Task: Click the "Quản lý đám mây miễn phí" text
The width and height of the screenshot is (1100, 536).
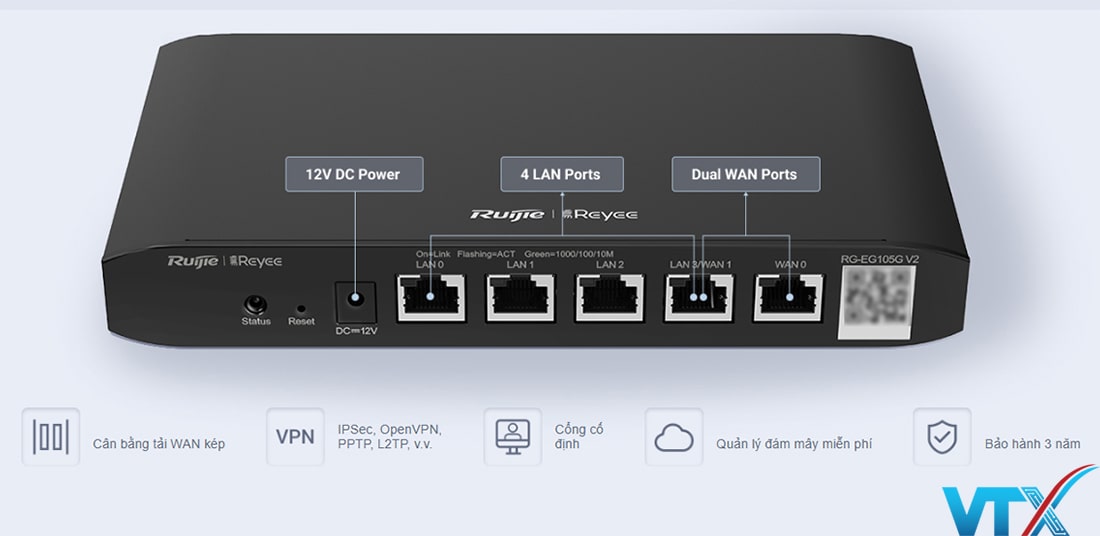Action: click(794, 443)
